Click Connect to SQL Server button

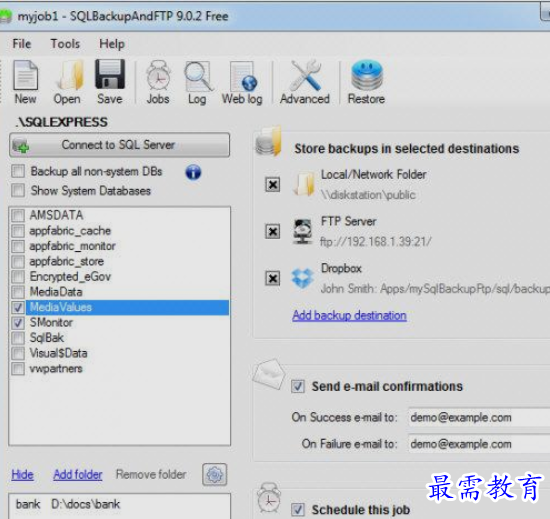(120, 145)
